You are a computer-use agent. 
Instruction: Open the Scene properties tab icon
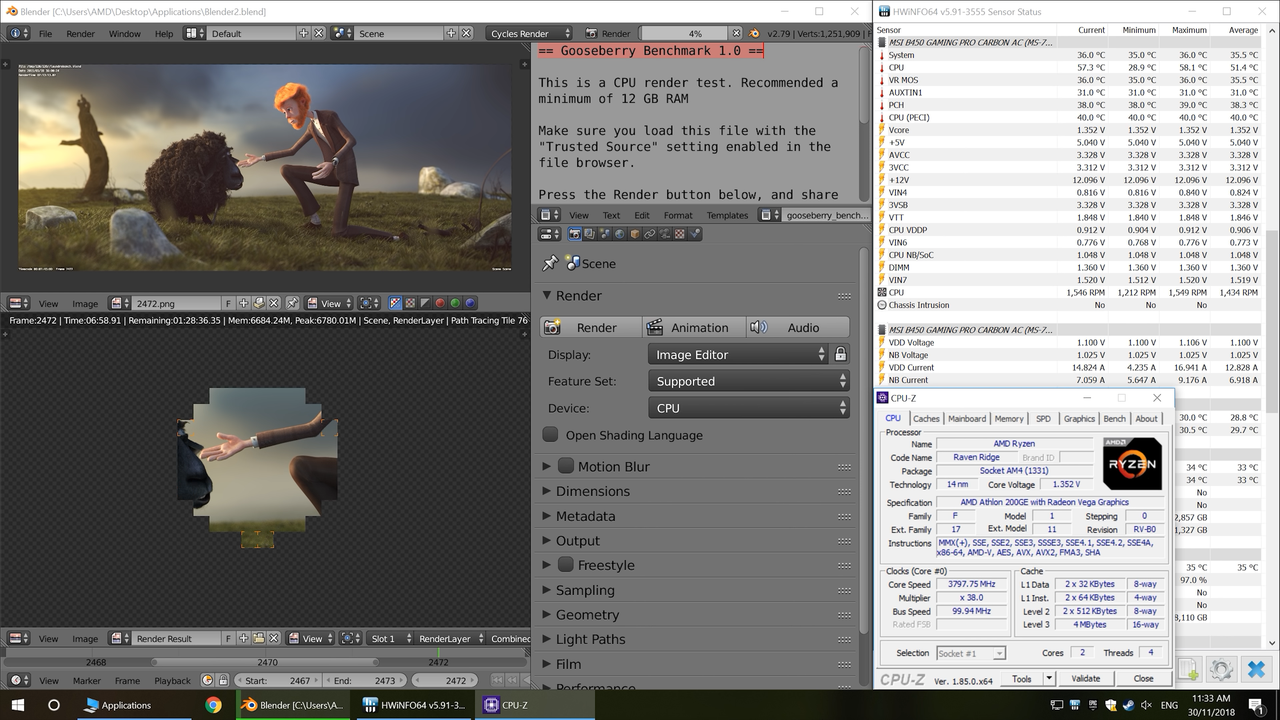605,234
